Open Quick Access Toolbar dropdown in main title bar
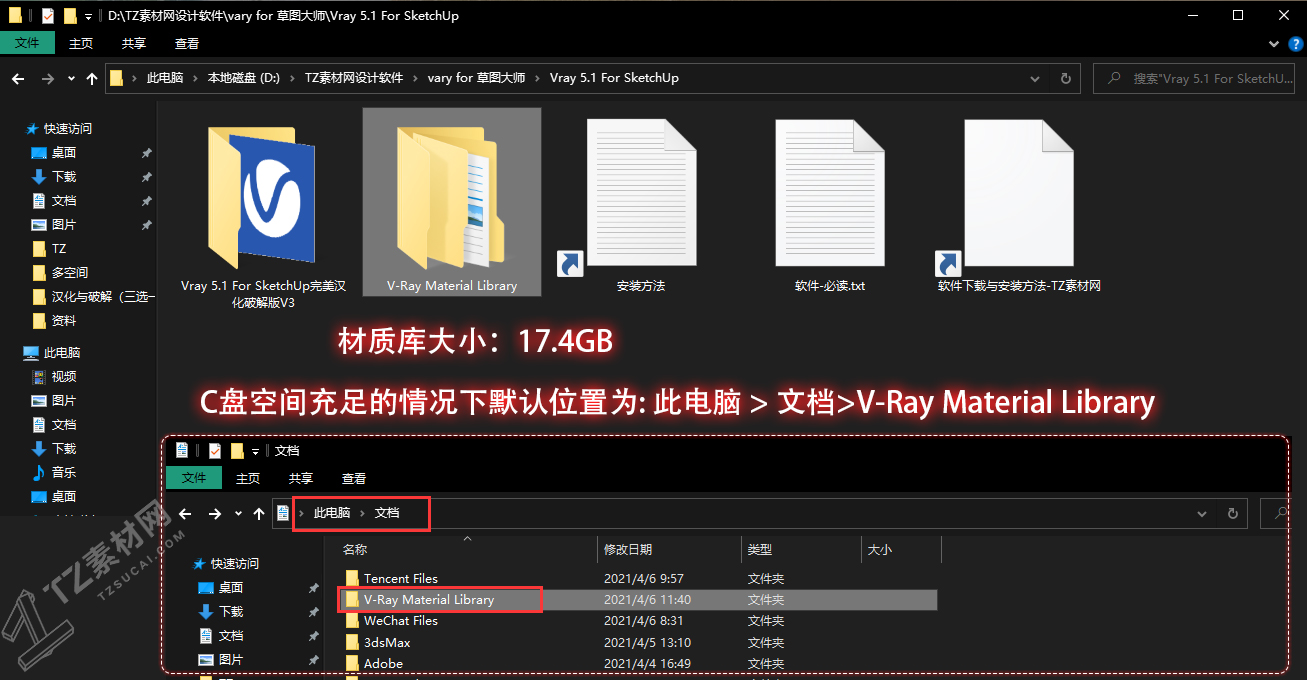 click(88, 17)
